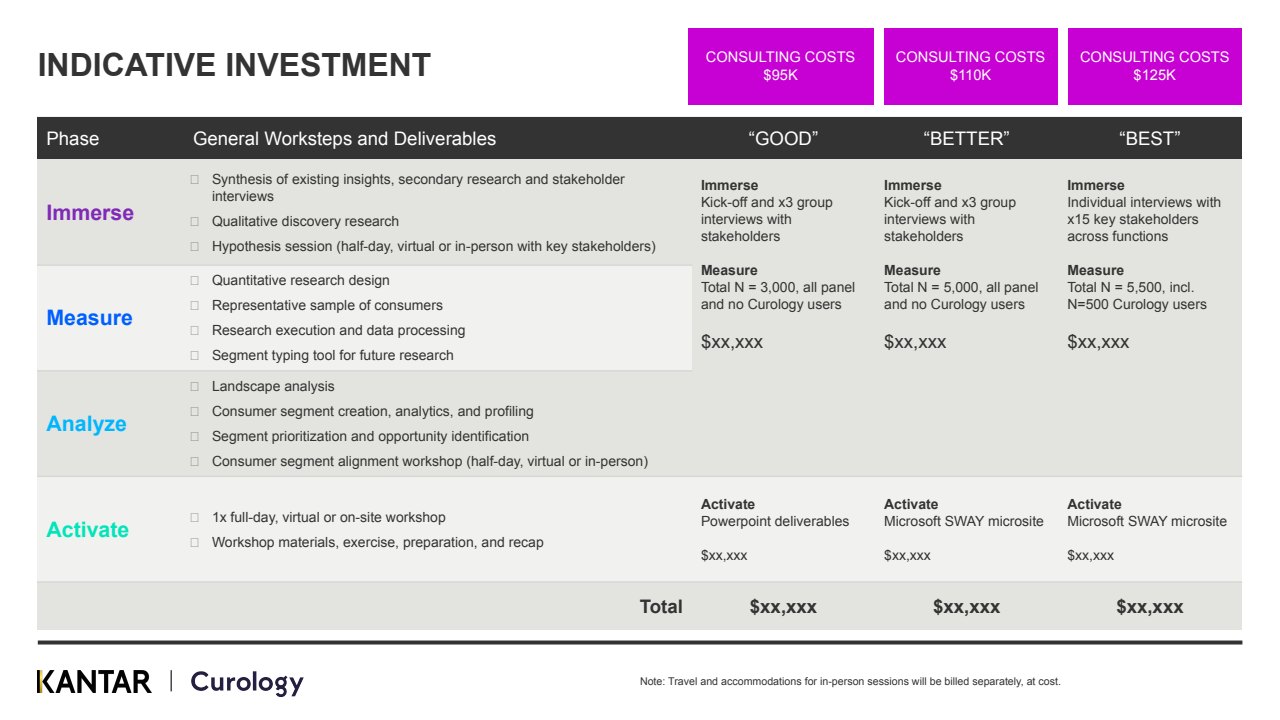Screen dimensions: 1280x720
Task: Select the $110K Consulting Costs box
Action: click(970, 66)
